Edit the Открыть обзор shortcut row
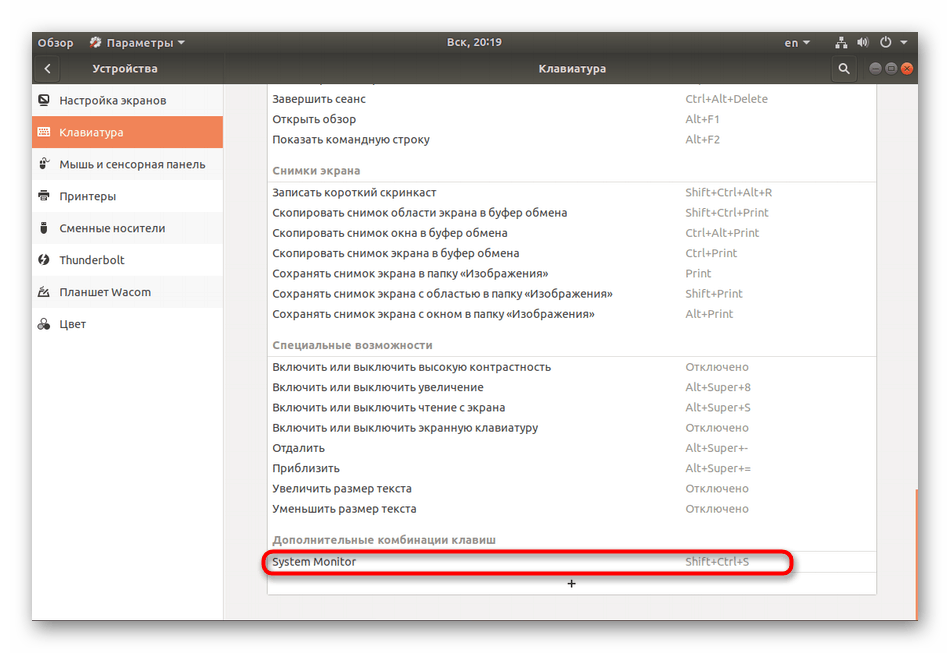The width and height of the screenshot is (950, 653). [571, 119]
